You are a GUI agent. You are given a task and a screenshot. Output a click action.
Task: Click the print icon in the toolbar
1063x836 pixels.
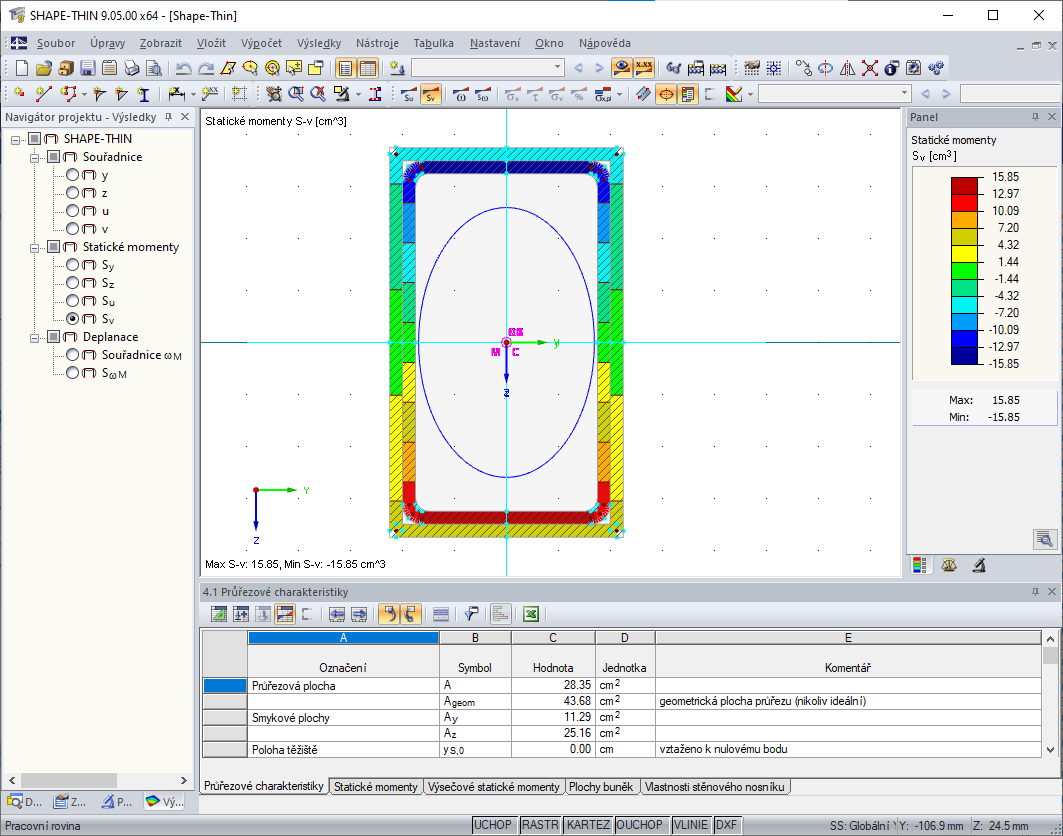pos(131,68)
